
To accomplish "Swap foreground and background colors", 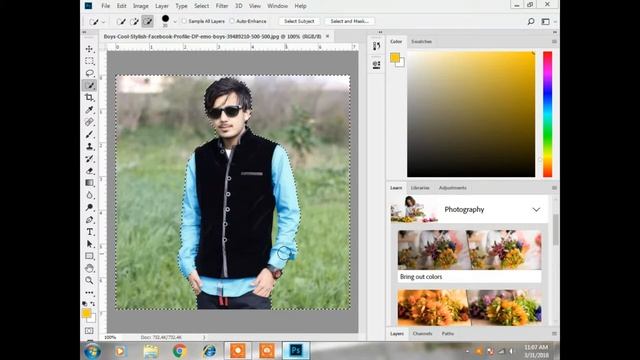I will tap(93, 304).
